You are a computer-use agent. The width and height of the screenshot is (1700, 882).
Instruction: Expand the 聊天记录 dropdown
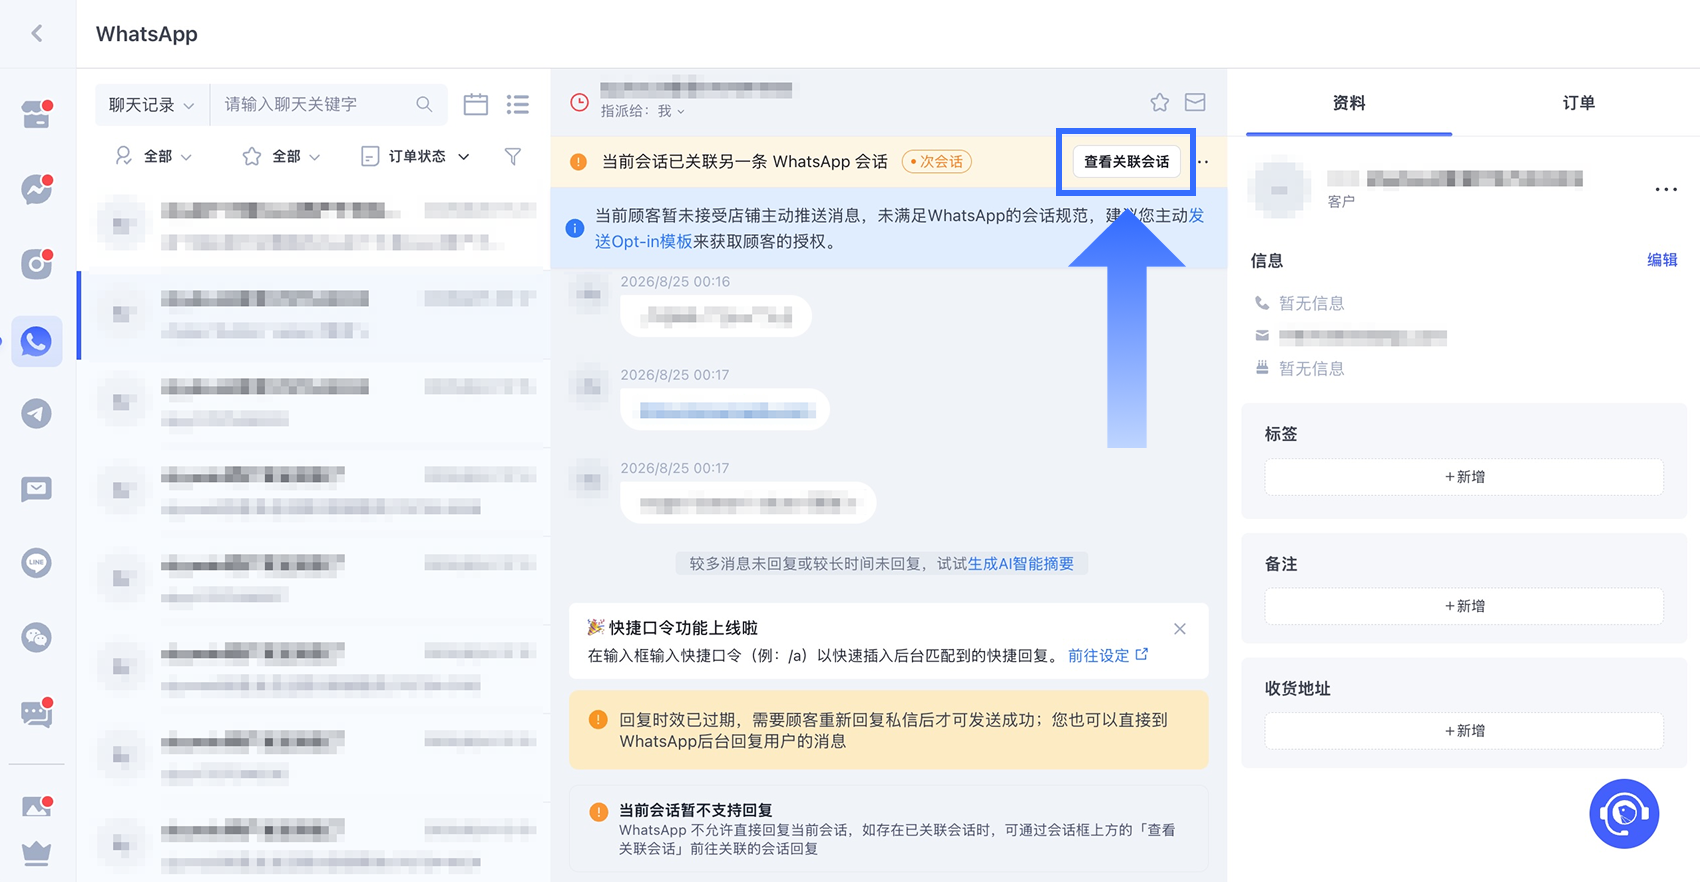[152, 104]
